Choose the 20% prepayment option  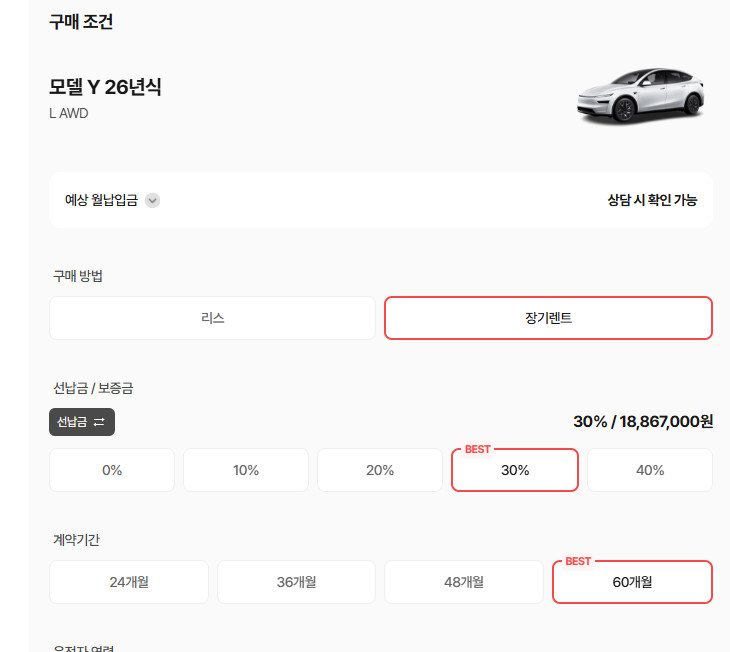coord(380,470)
